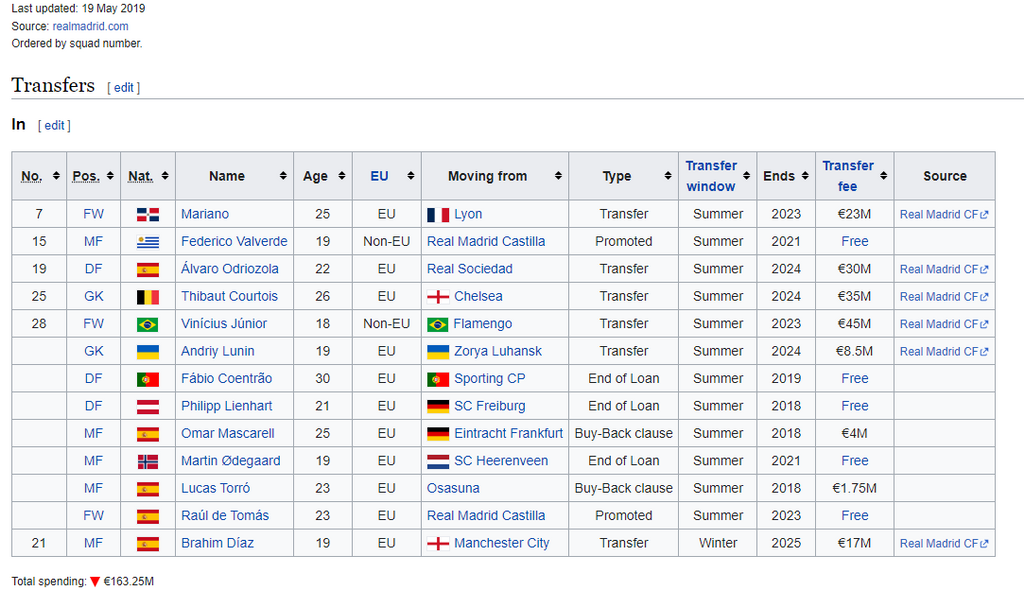This screenshot has height=606, width=1024.
Task: Open Zorya Luhansk club link
Action: 498,351
